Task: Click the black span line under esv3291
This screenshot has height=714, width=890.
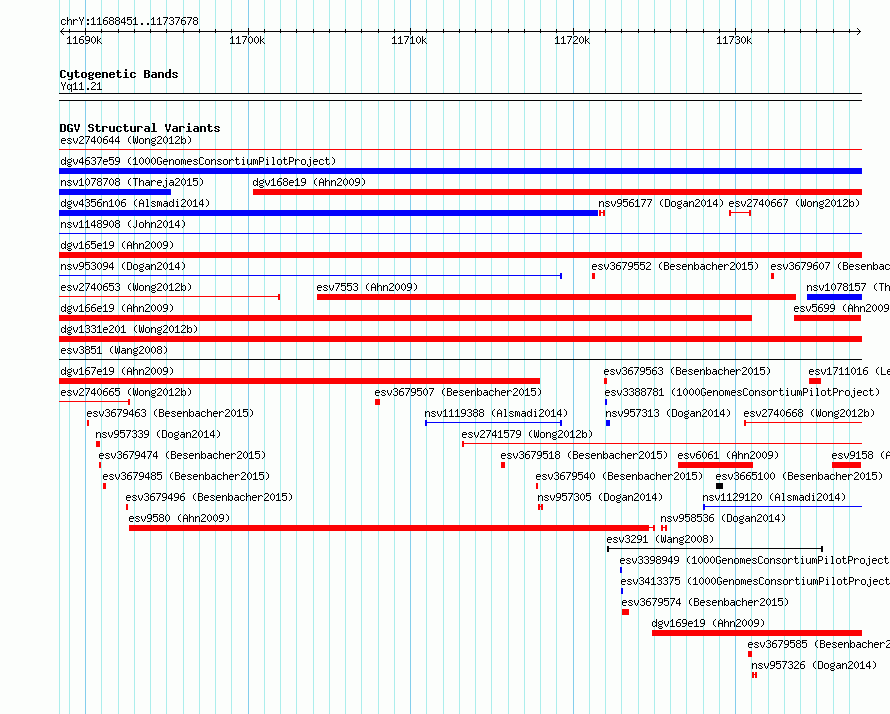Action: [x=715, y=549]
